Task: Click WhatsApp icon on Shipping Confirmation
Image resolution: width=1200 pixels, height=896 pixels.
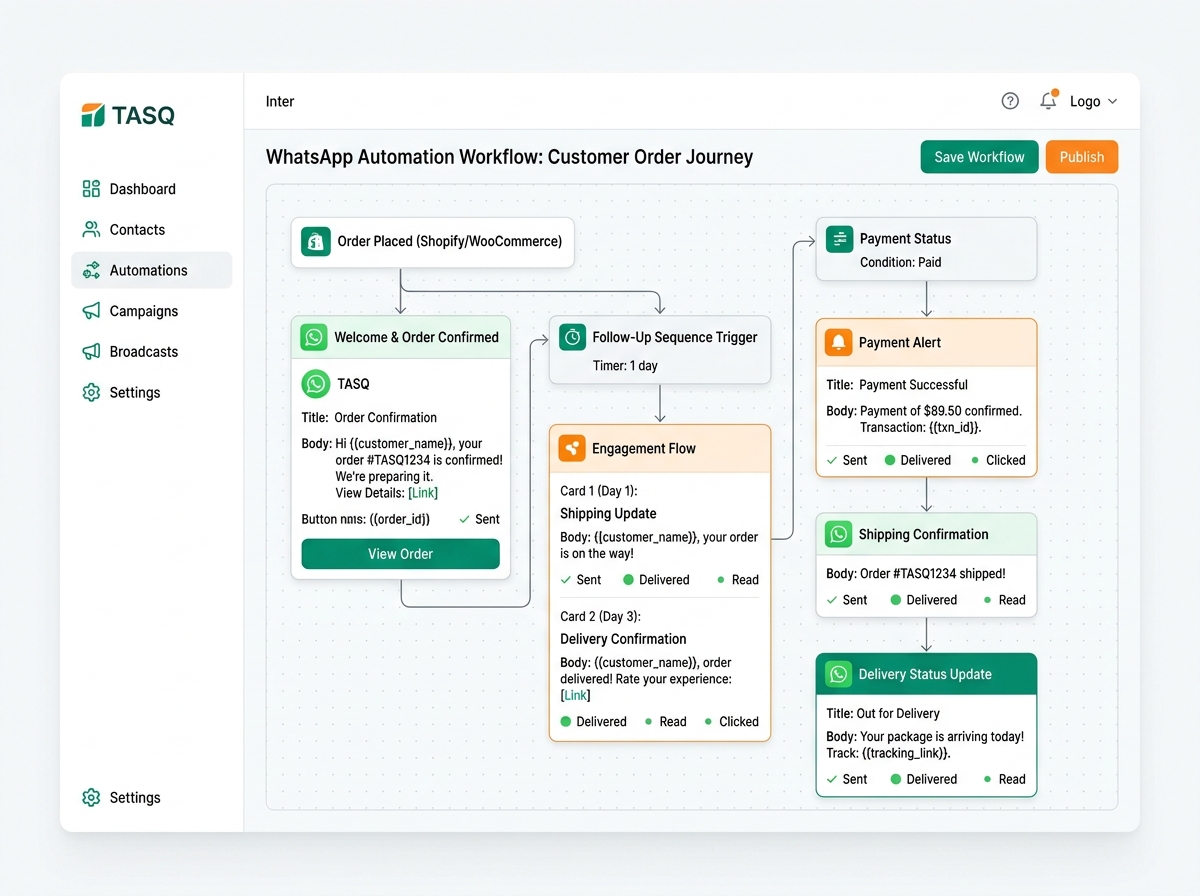Action: coord(838,534)
